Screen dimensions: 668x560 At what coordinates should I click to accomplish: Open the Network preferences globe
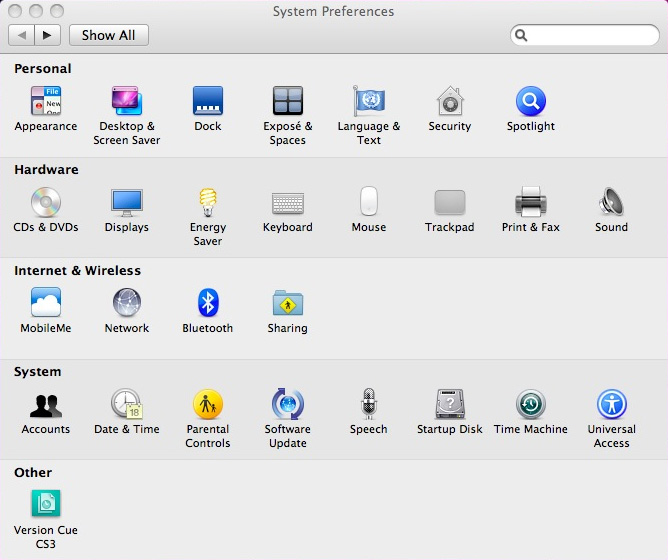[x=127, y=304]
